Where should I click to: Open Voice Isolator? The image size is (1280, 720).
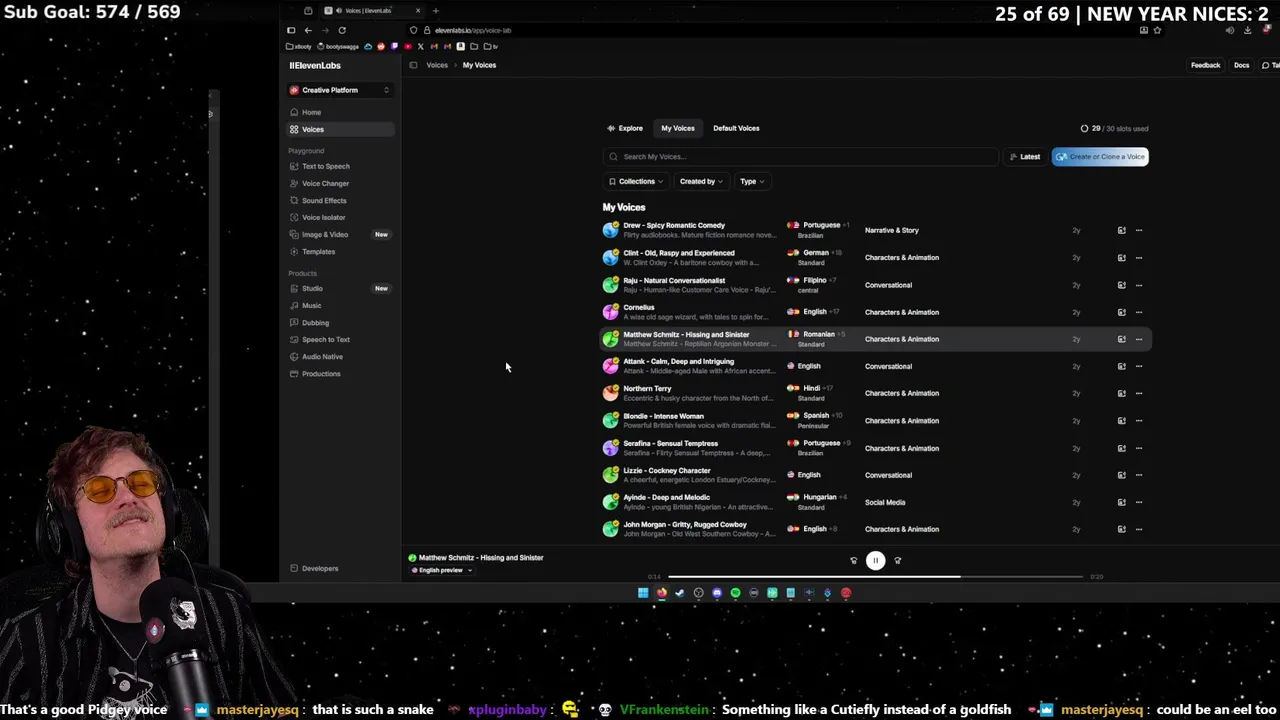(x=339, y=217)
